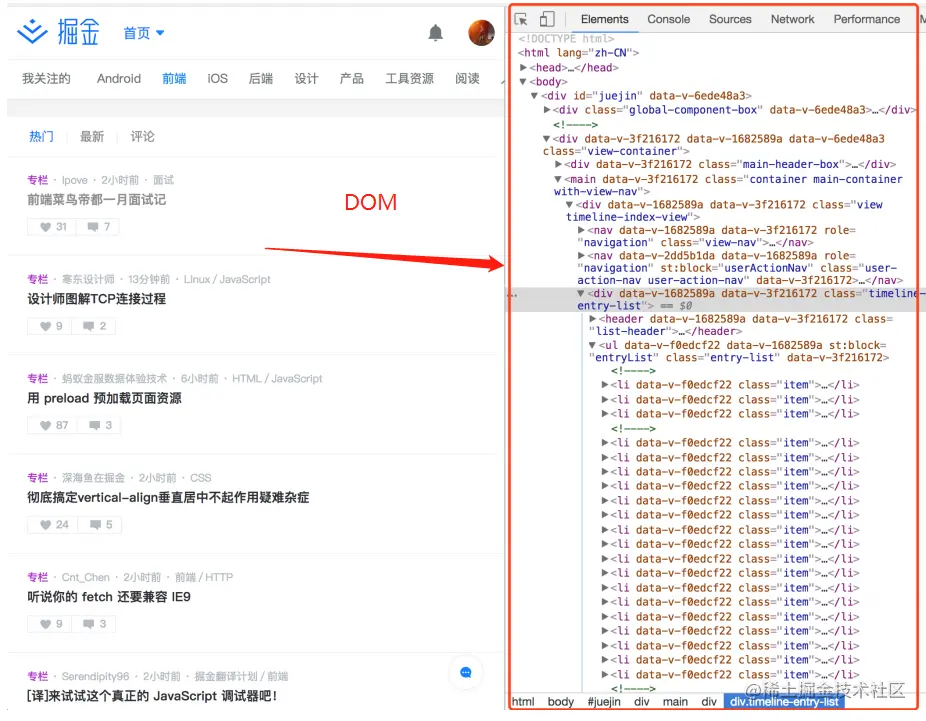Switch to the Performance tab
This screenshot has width=926, height=721.
pyautogui.click(x=866, y=19)
